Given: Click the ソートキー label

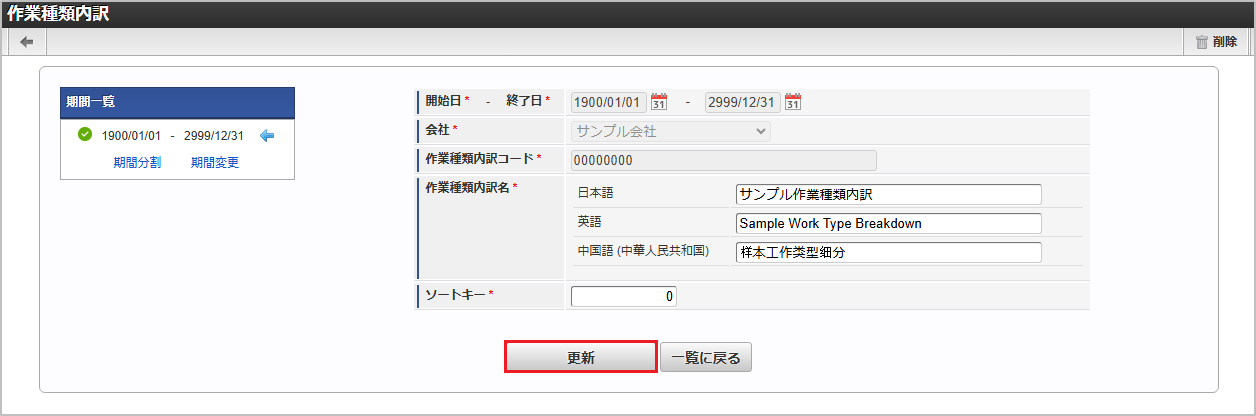Looking at the screenshot, I should click(456, 295).
